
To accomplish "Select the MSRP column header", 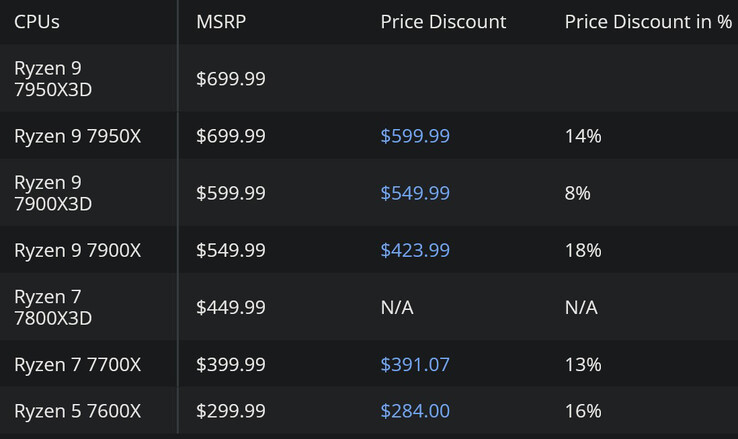I will click(221, 22).
